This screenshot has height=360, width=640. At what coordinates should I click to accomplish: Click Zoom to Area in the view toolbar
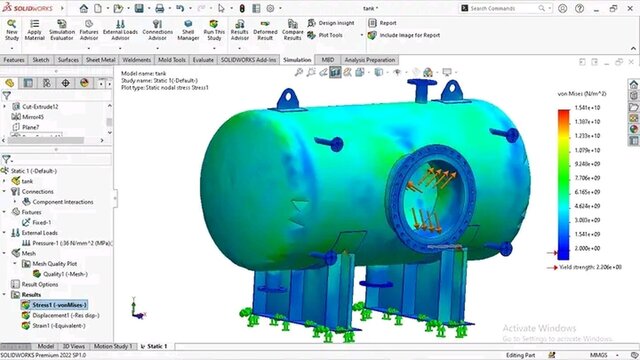311,72
